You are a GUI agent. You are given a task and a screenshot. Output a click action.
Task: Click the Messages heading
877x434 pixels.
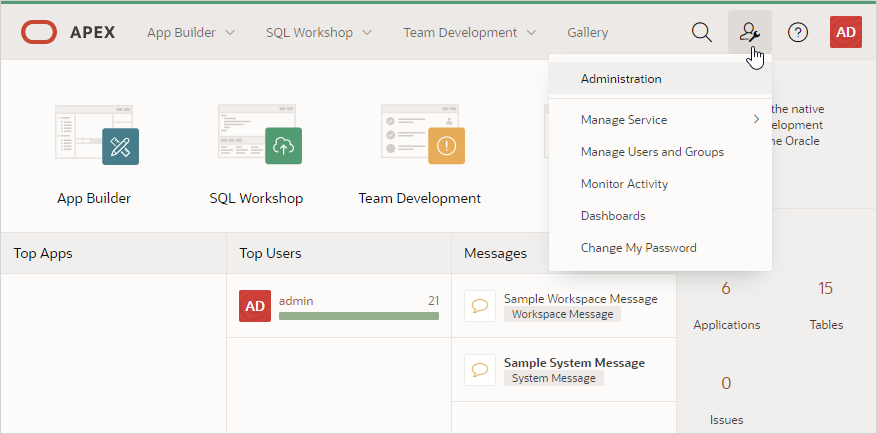(x=495, y=253)
